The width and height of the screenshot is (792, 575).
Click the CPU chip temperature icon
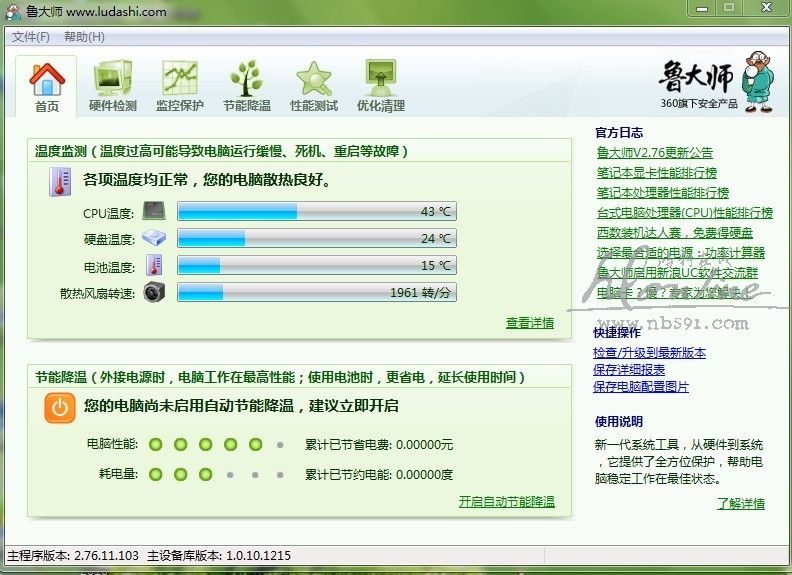click(x=154, y=212)
